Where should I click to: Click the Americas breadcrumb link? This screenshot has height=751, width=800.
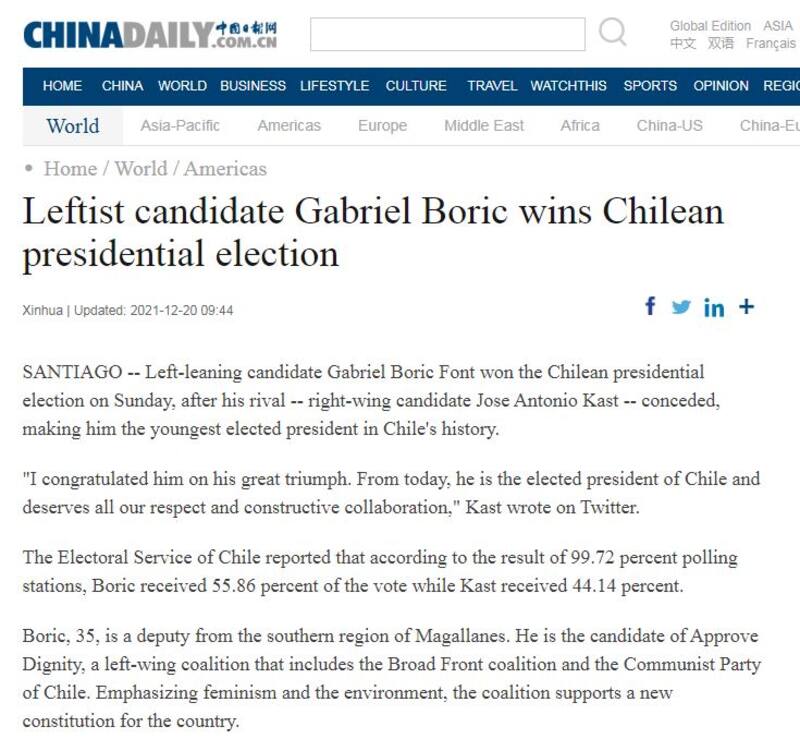225,169
